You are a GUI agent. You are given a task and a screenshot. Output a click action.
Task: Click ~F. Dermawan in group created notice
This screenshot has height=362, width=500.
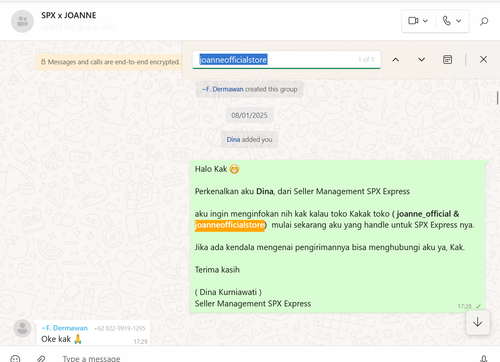[223, 89]
